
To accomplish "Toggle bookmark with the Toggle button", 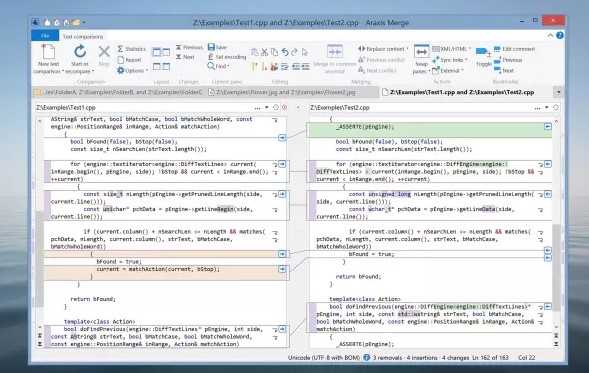I will coord(483,57).
